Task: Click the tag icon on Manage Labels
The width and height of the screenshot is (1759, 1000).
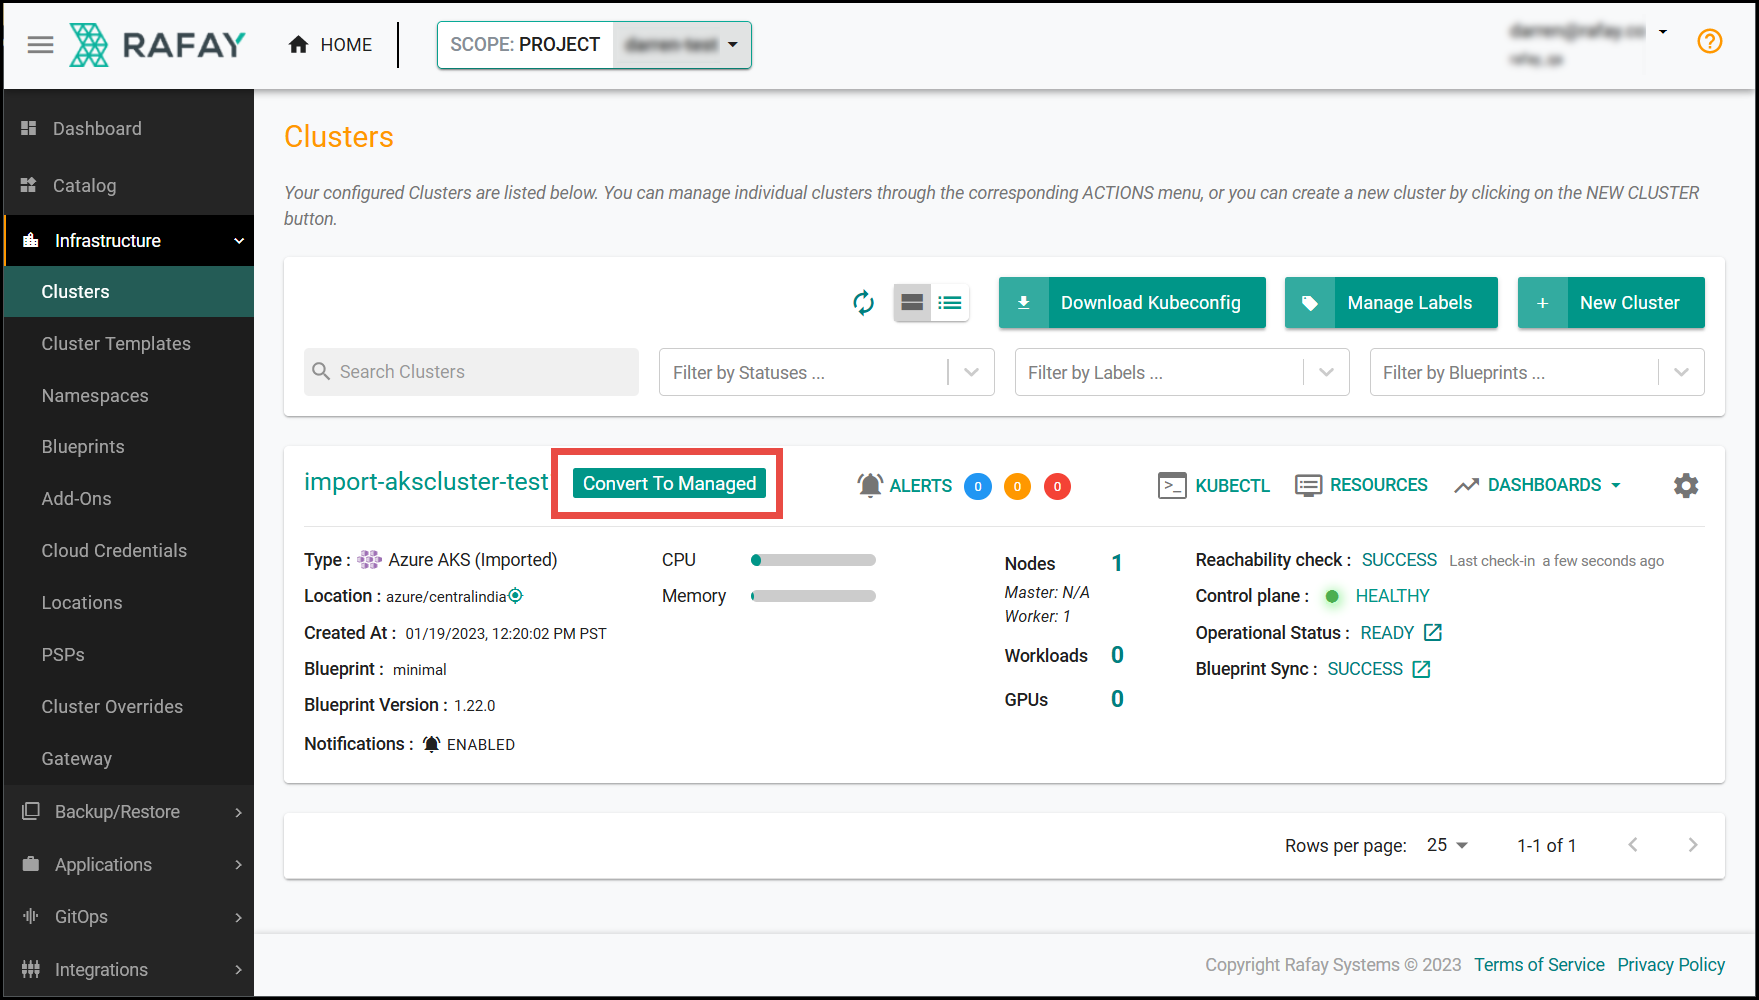Action: pyautogui.click(x=1310, y=302)
